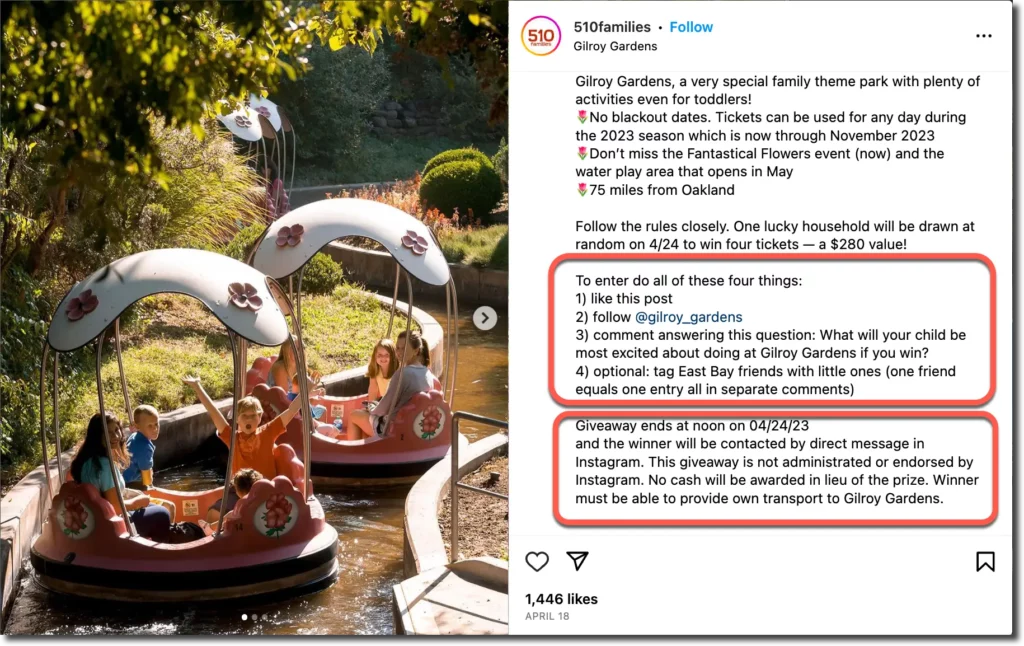This screenshot has width=1024, height=646.
Task: Open the Gilroy Gardens location tag
Action: tap(615, 46)
